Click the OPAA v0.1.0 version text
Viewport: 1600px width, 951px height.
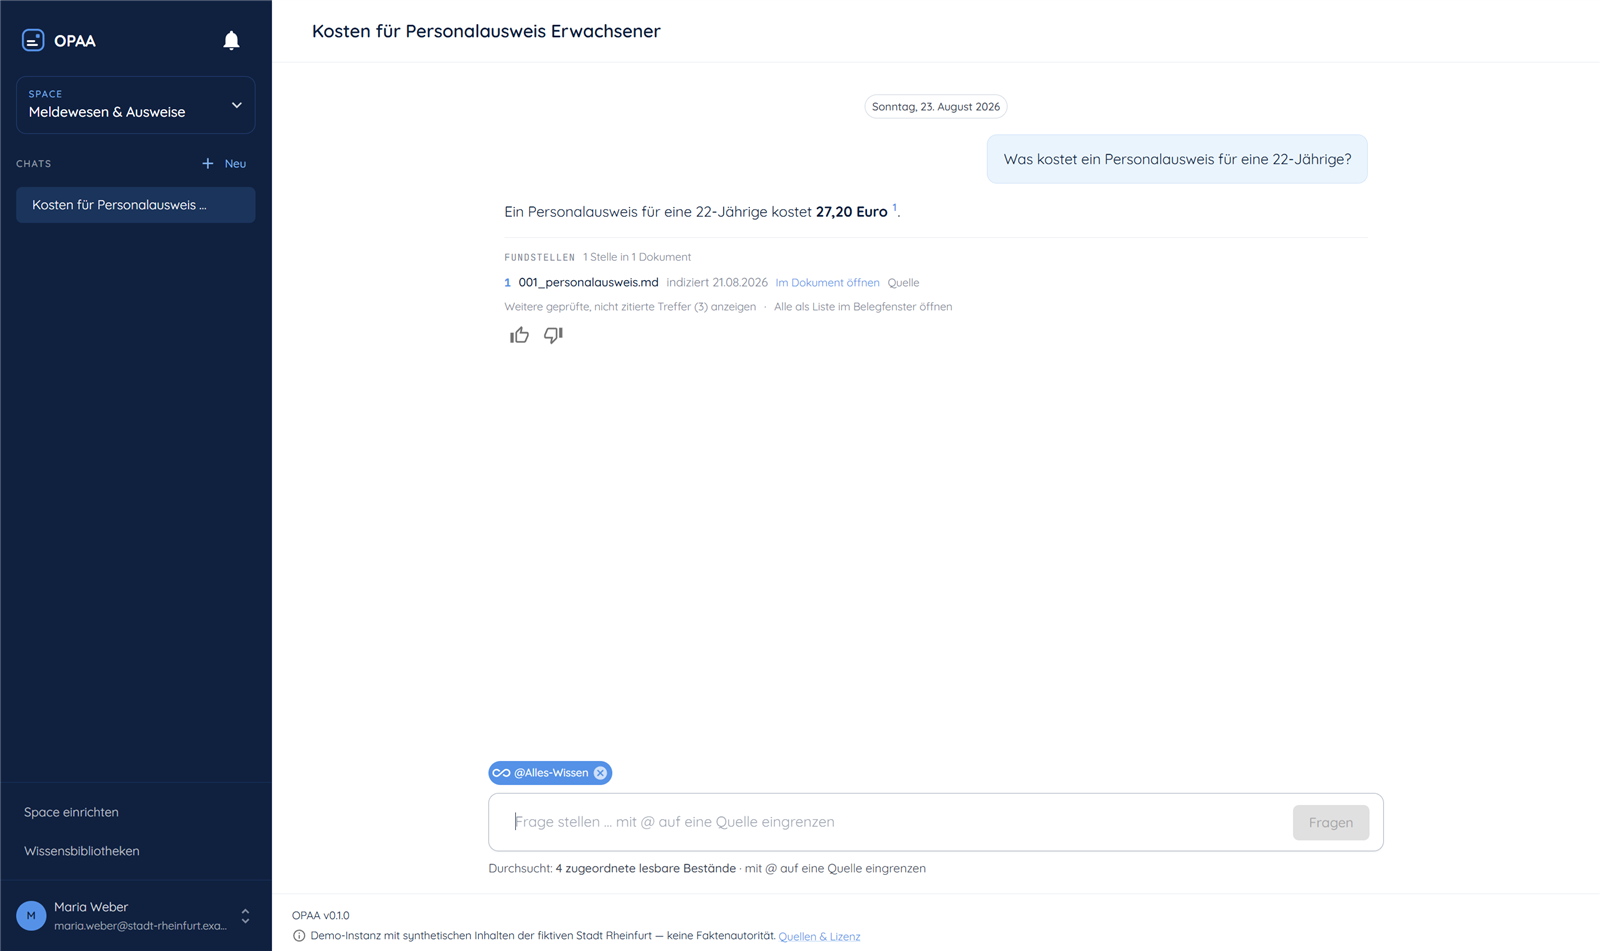[321, 915]
